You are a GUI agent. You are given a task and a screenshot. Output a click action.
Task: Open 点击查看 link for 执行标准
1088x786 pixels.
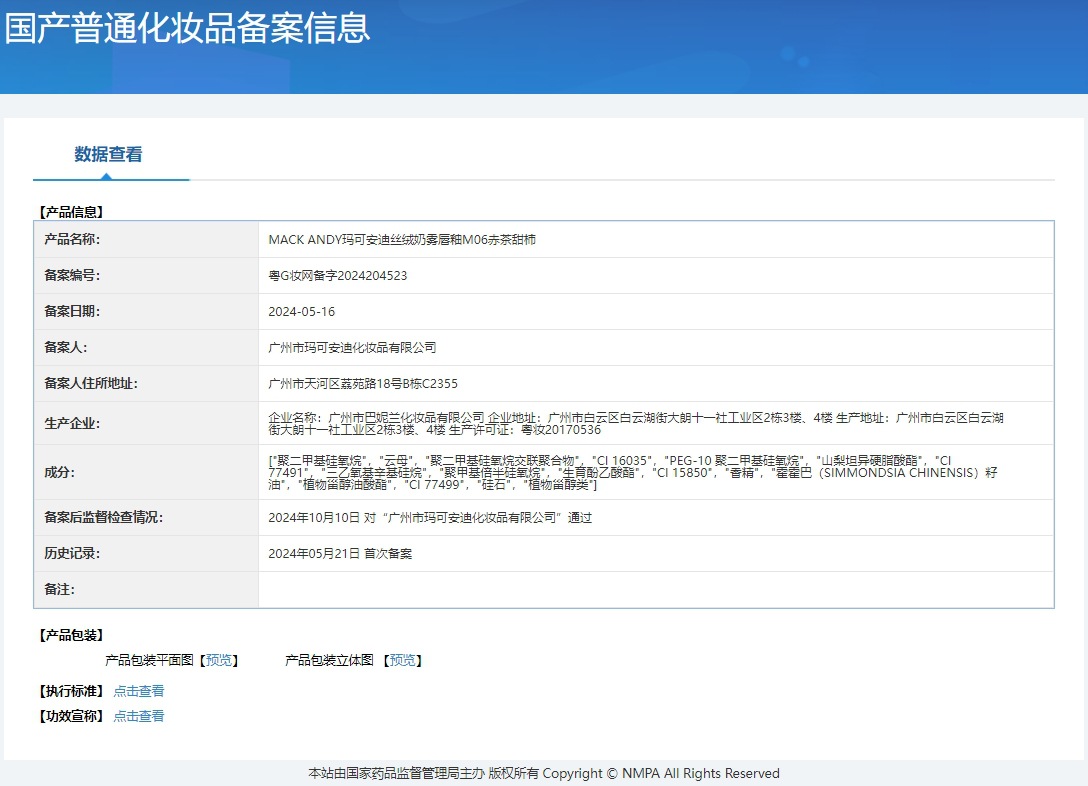(x=139, y=691)
